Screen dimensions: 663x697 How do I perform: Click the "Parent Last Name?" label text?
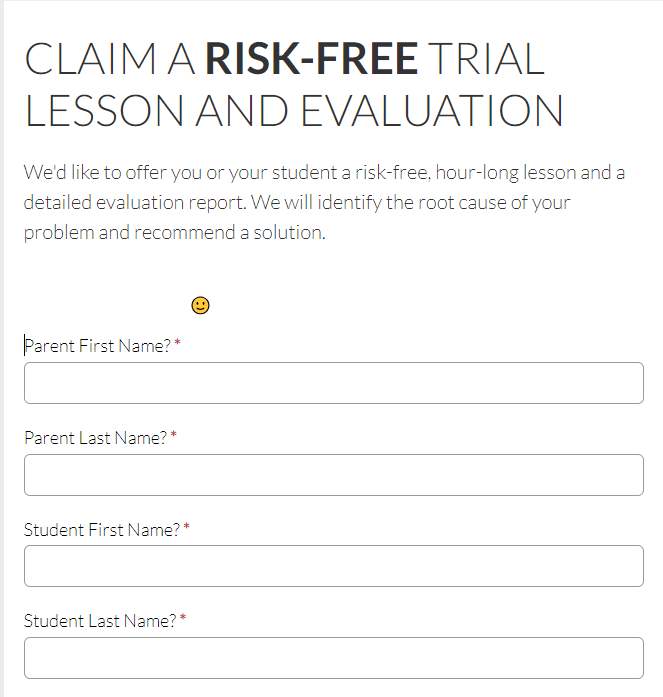pyautogui.click(x=96, y=438)
